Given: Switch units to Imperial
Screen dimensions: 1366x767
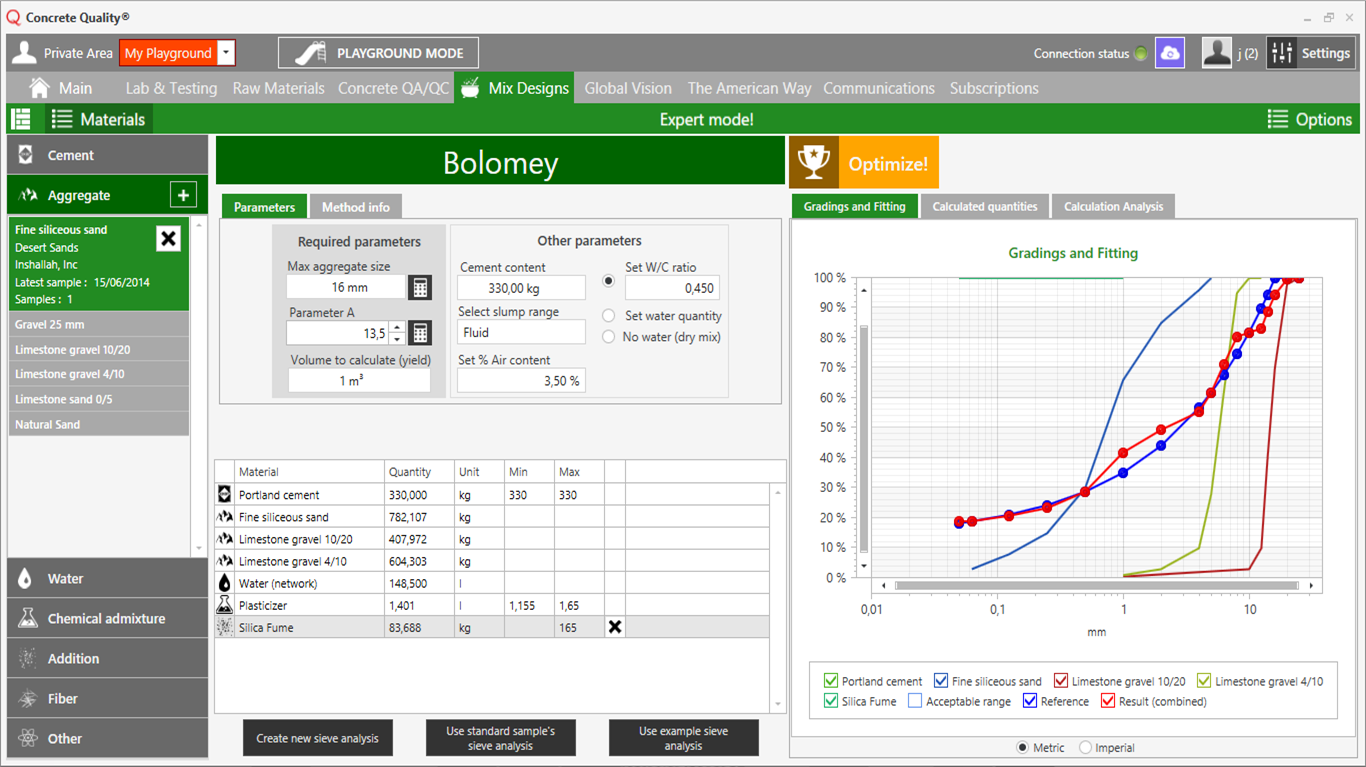Looking at the screenshot, I should coord(1085,747).
